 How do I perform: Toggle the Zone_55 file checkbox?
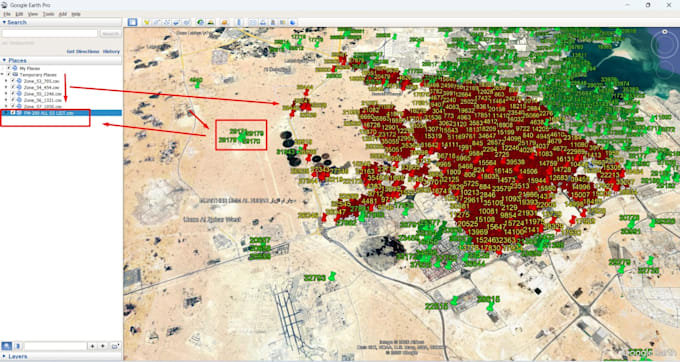tap(13, 94)
